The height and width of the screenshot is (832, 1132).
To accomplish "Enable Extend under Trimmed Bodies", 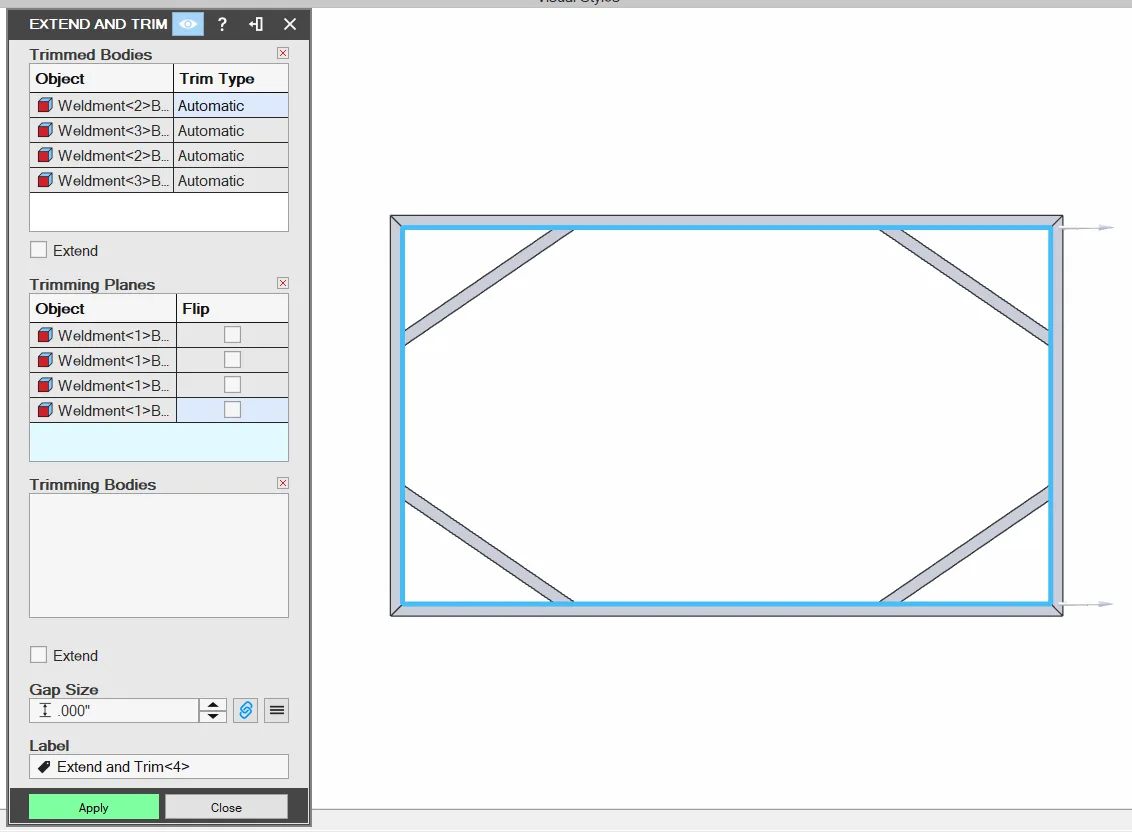I will pos(38,250).
